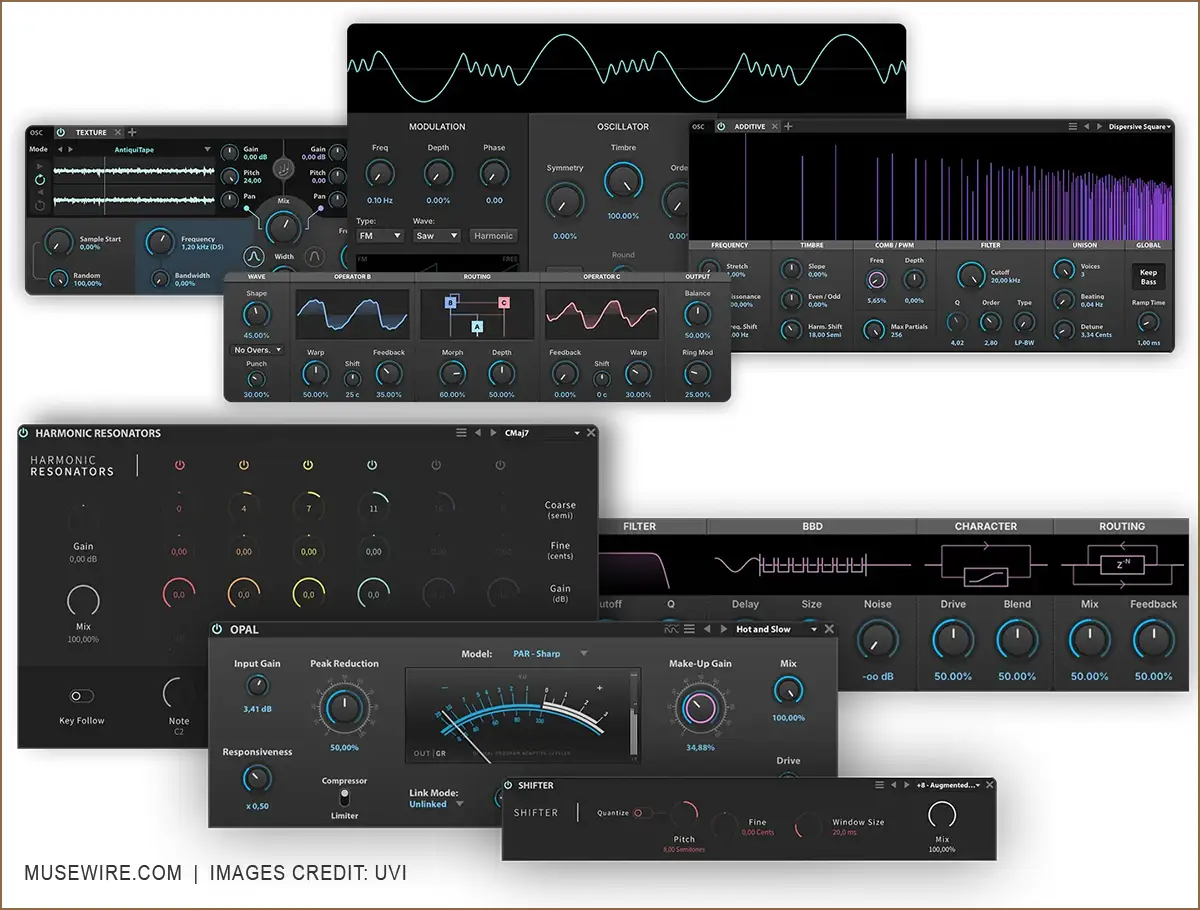1200x910 pixels.
Task: Open the Additive hamburger menu
Action: coord(1072,127)
